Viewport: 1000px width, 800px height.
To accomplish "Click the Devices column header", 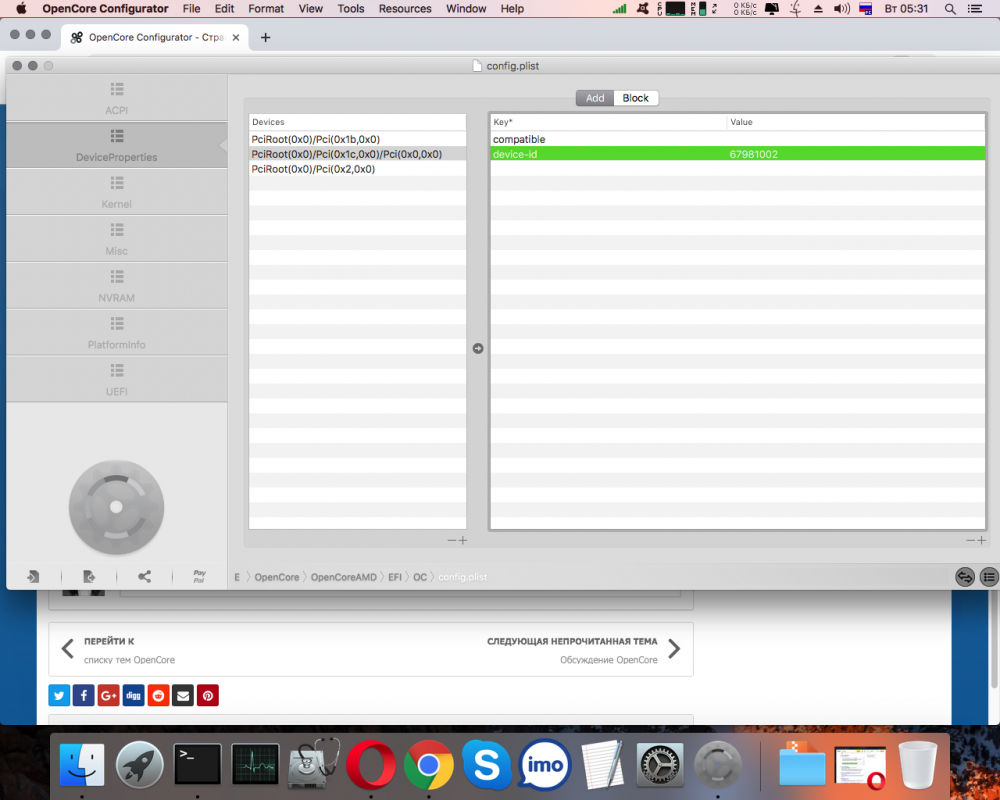I will coord(357,122).
